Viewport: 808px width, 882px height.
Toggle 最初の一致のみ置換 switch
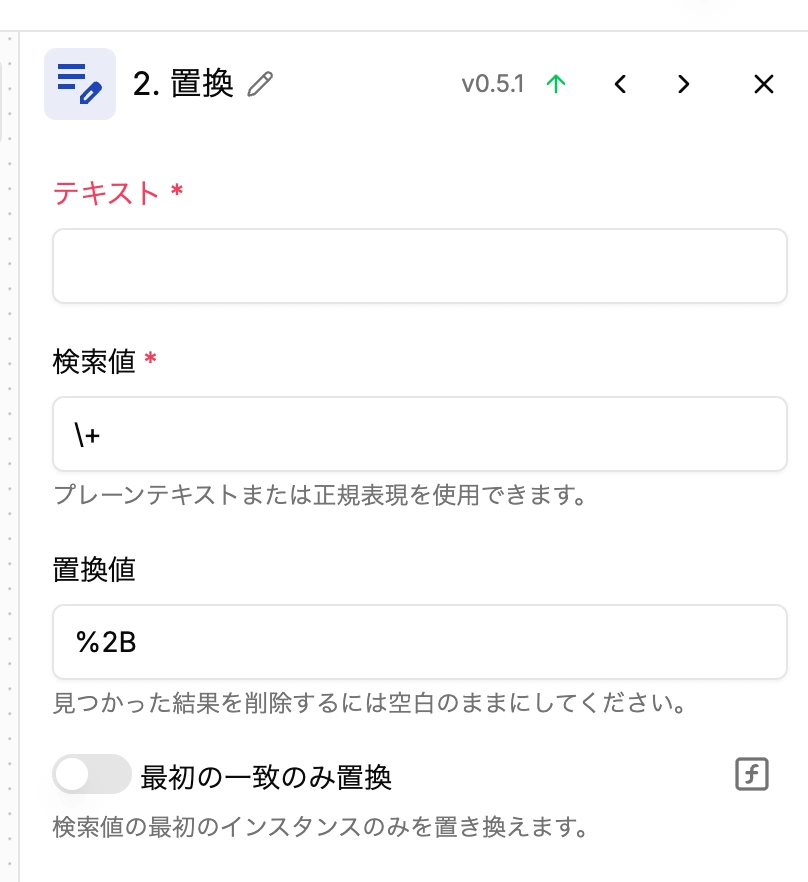pos(92,775)
